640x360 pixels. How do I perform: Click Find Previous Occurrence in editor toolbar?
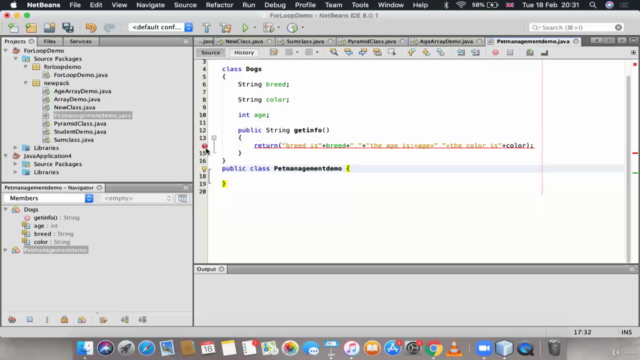click(348, 52)
